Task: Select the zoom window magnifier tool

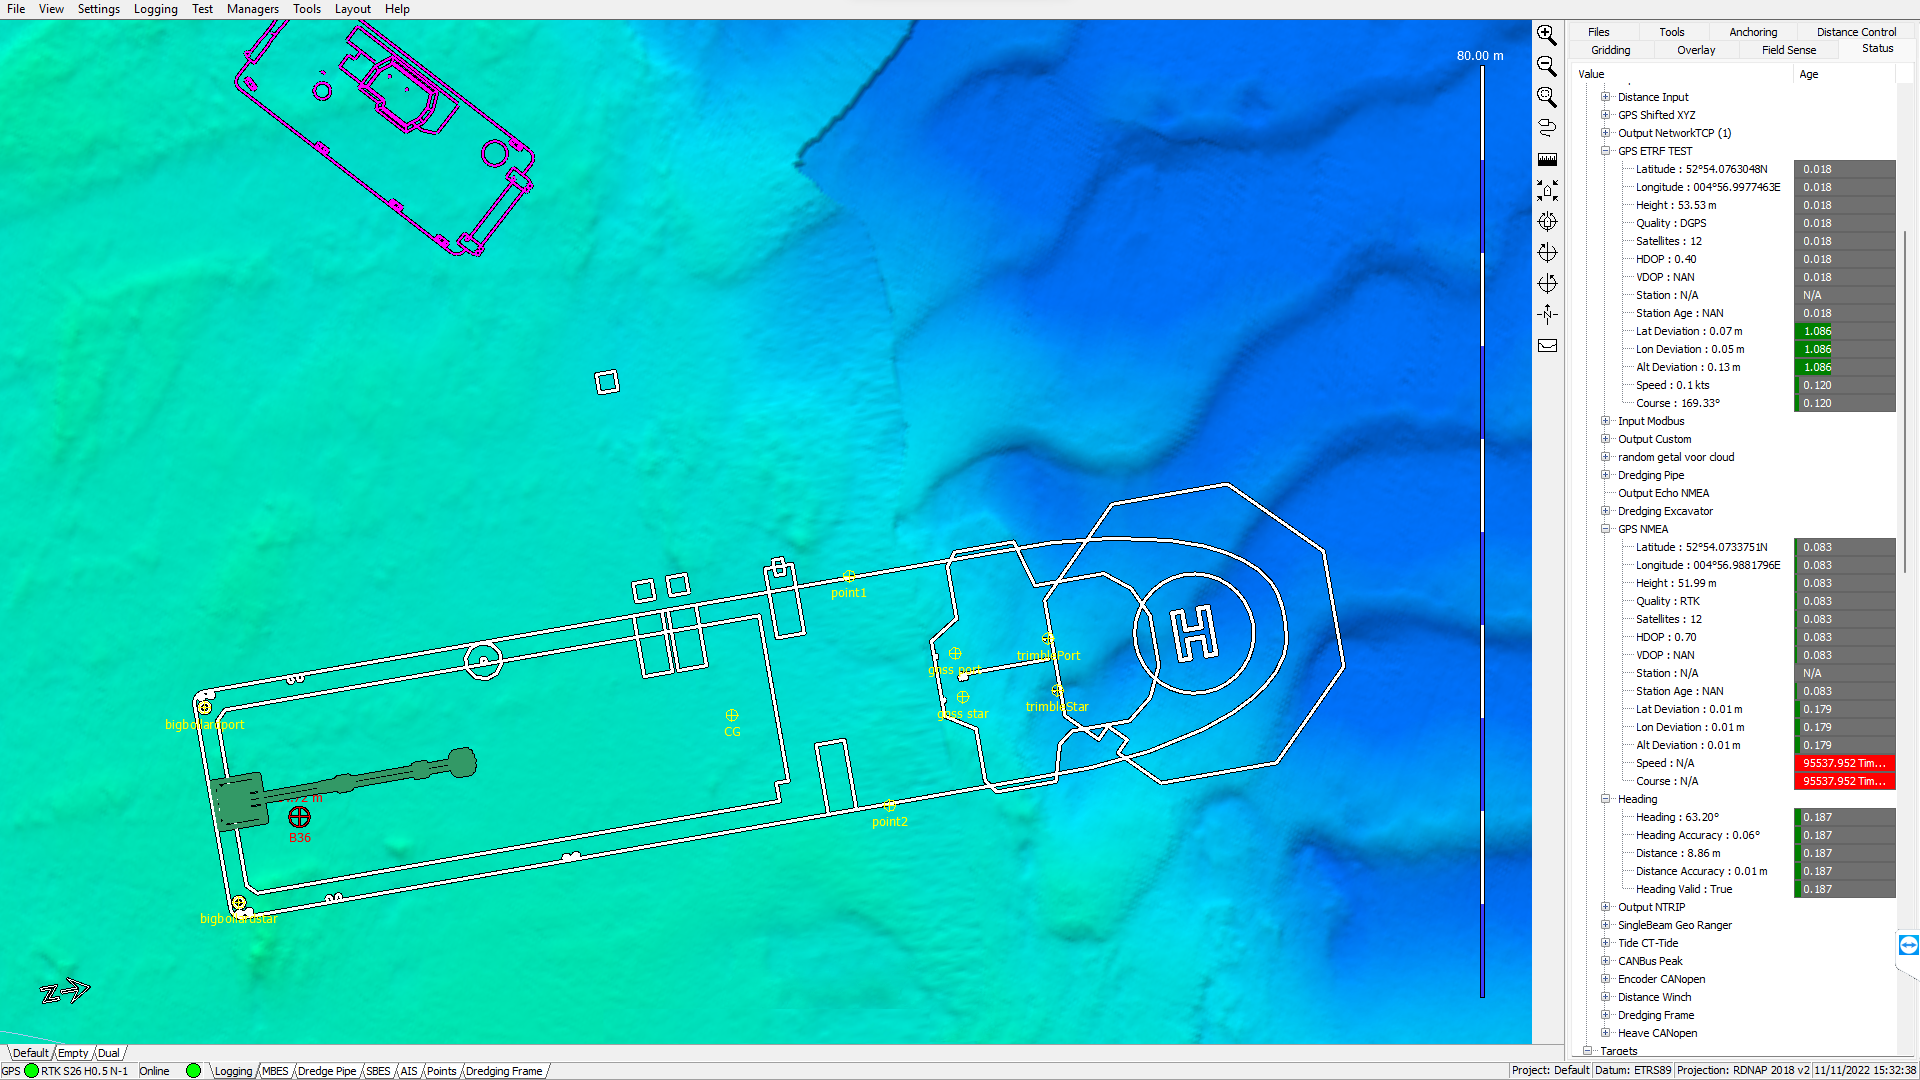Action: coord(1547,98)
